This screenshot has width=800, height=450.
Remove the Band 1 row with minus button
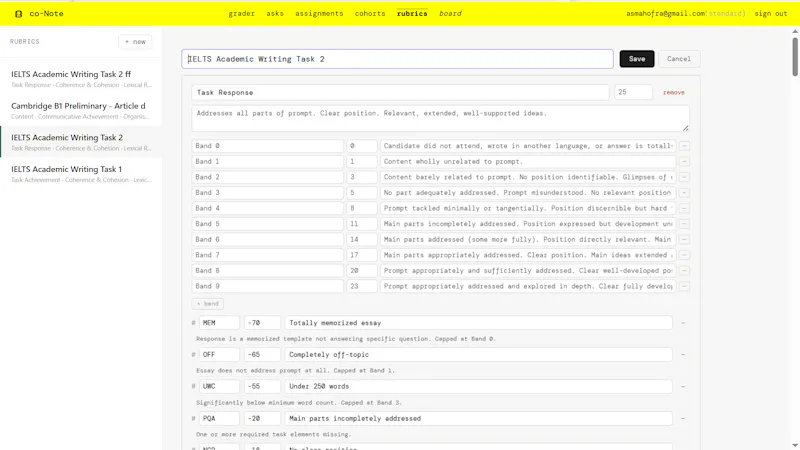click(x=684, y=161)
